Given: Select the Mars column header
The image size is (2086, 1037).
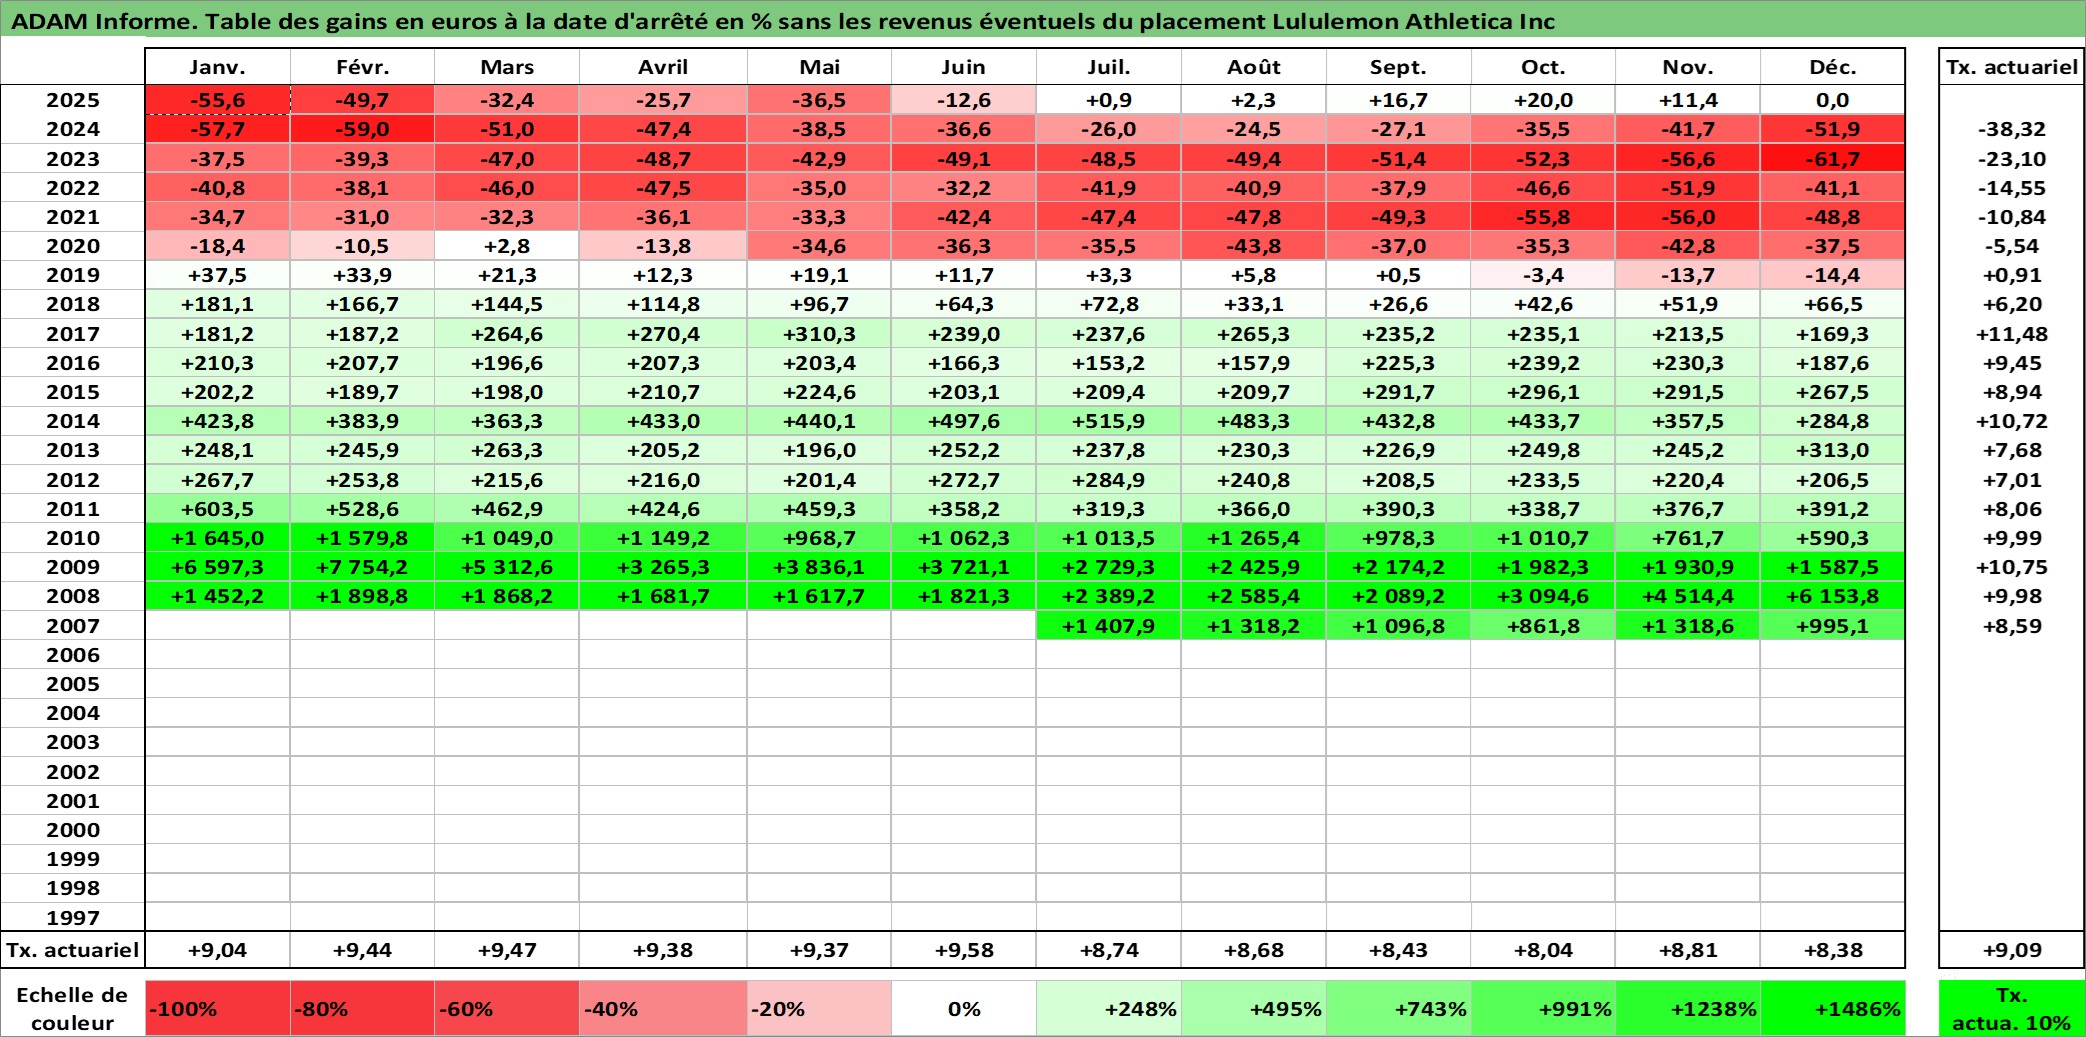Looking at the screenshot, I should tap(507, 67).
